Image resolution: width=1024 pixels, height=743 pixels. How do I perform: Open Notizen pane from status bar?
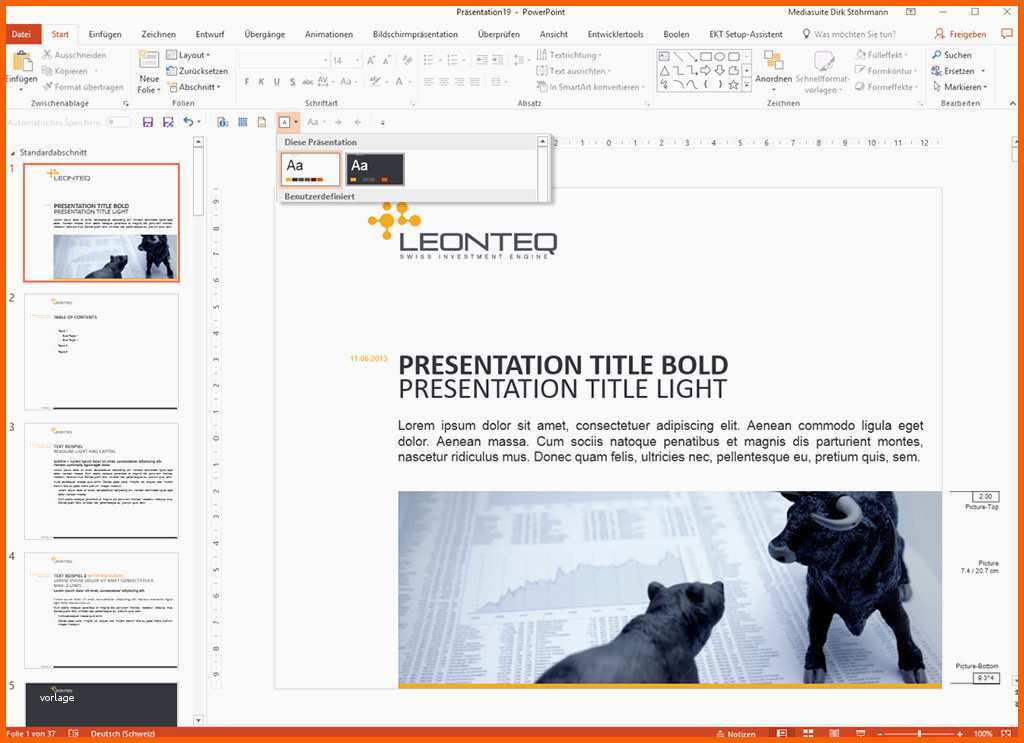coord(735,734)
